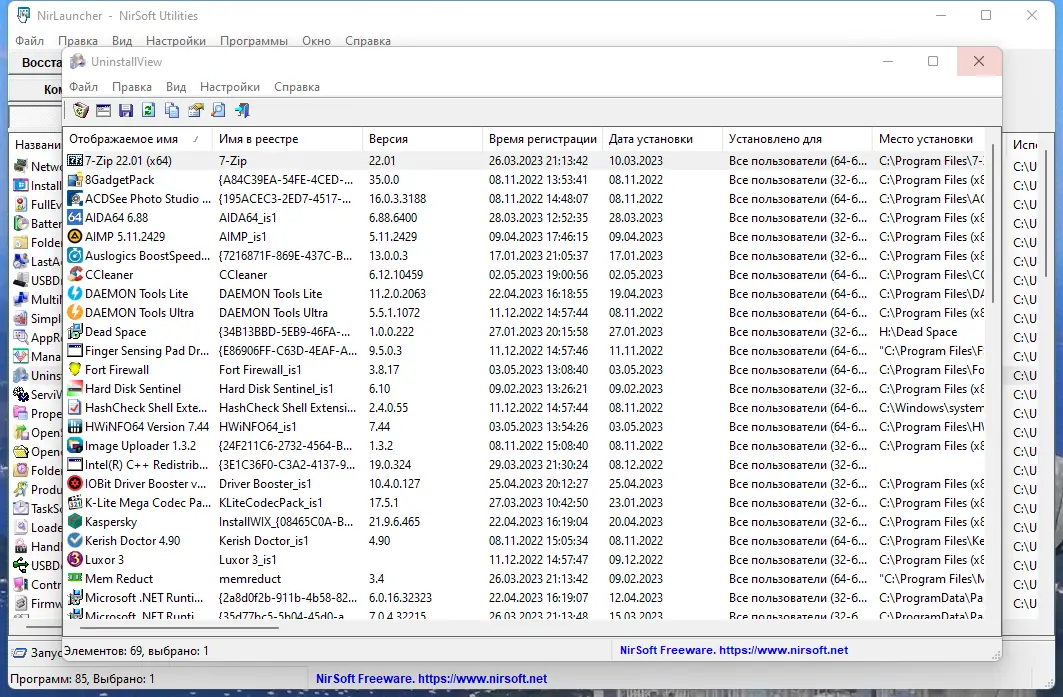Click the CCleaner row icon
1063x697 pixels.
tap(75, 275)
